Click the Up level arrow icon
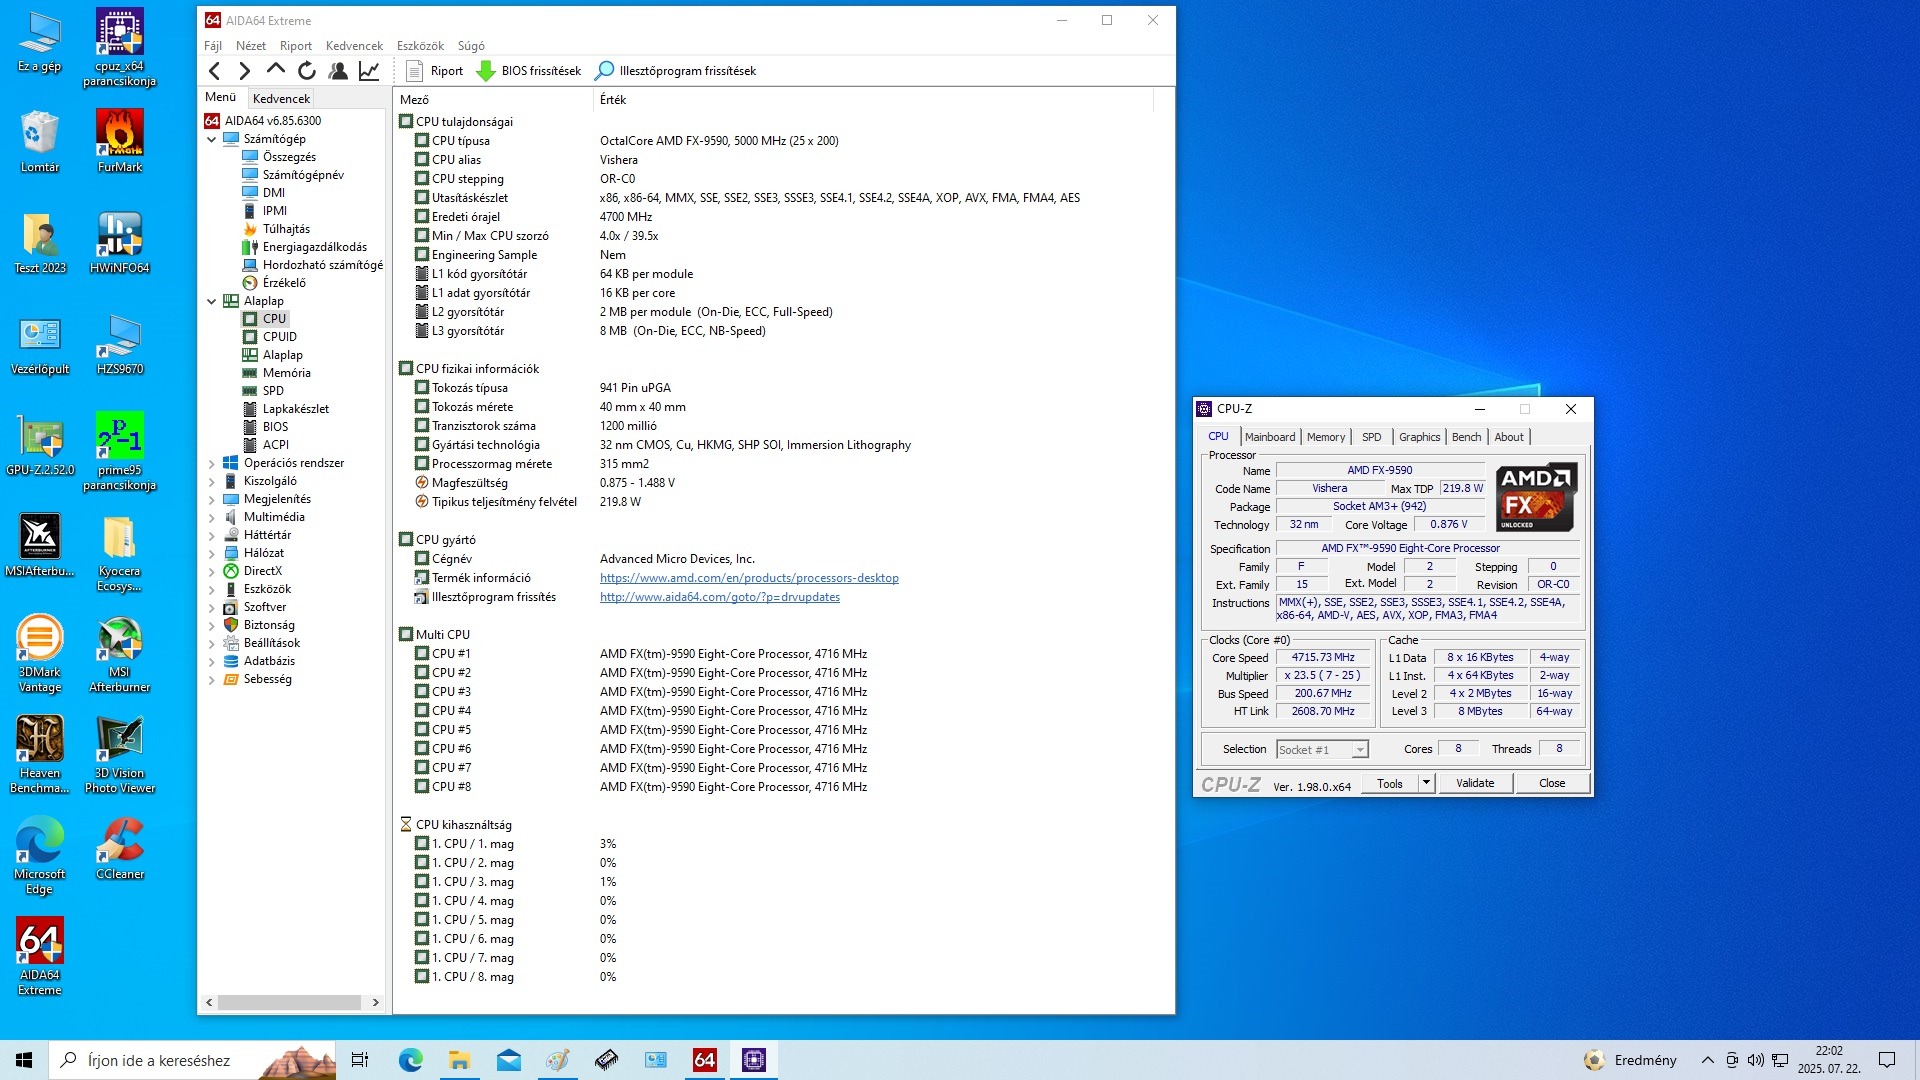 point(276,70)
